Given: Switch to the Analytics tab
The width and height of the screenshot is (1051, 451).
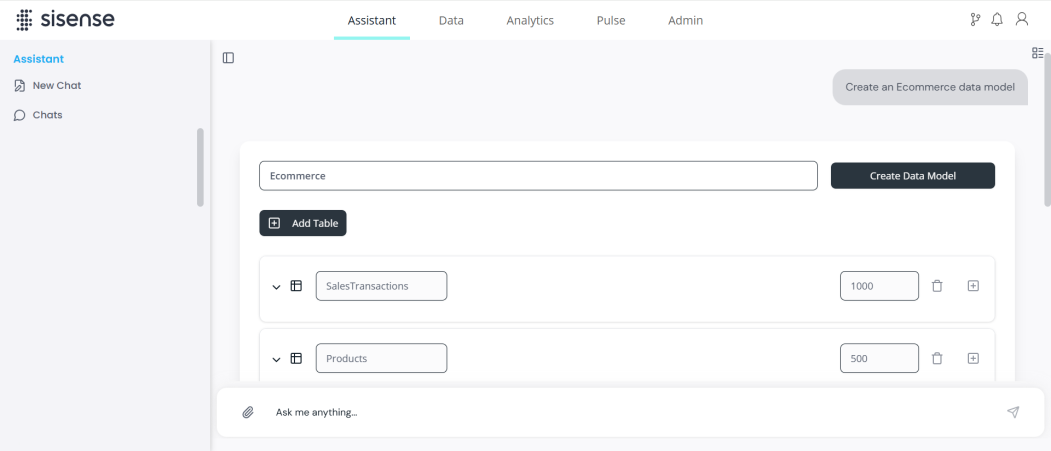Looking at the screenshot, I should pyautogui.click(x=530, y=20).
